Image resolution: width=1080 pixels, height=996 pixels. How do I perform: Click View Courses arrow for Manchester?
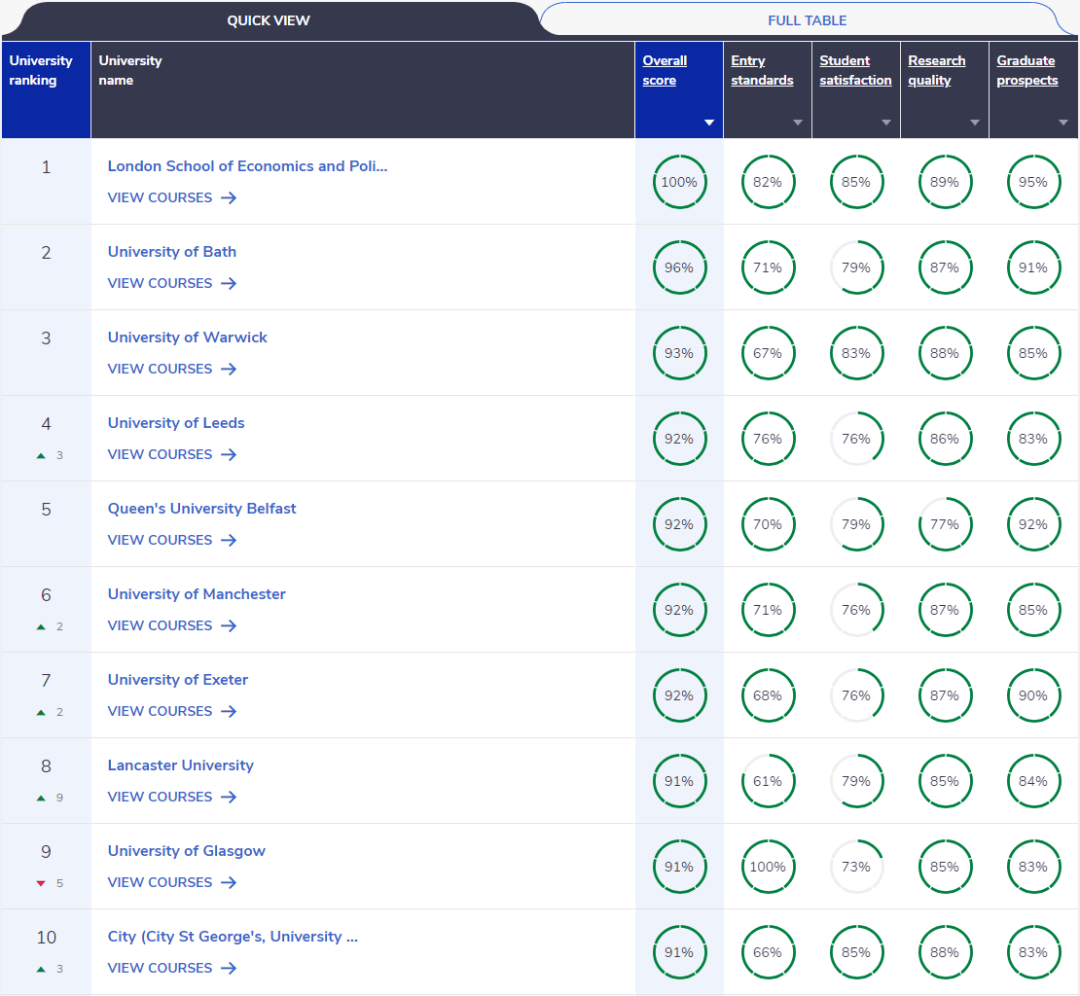(229, 626)
